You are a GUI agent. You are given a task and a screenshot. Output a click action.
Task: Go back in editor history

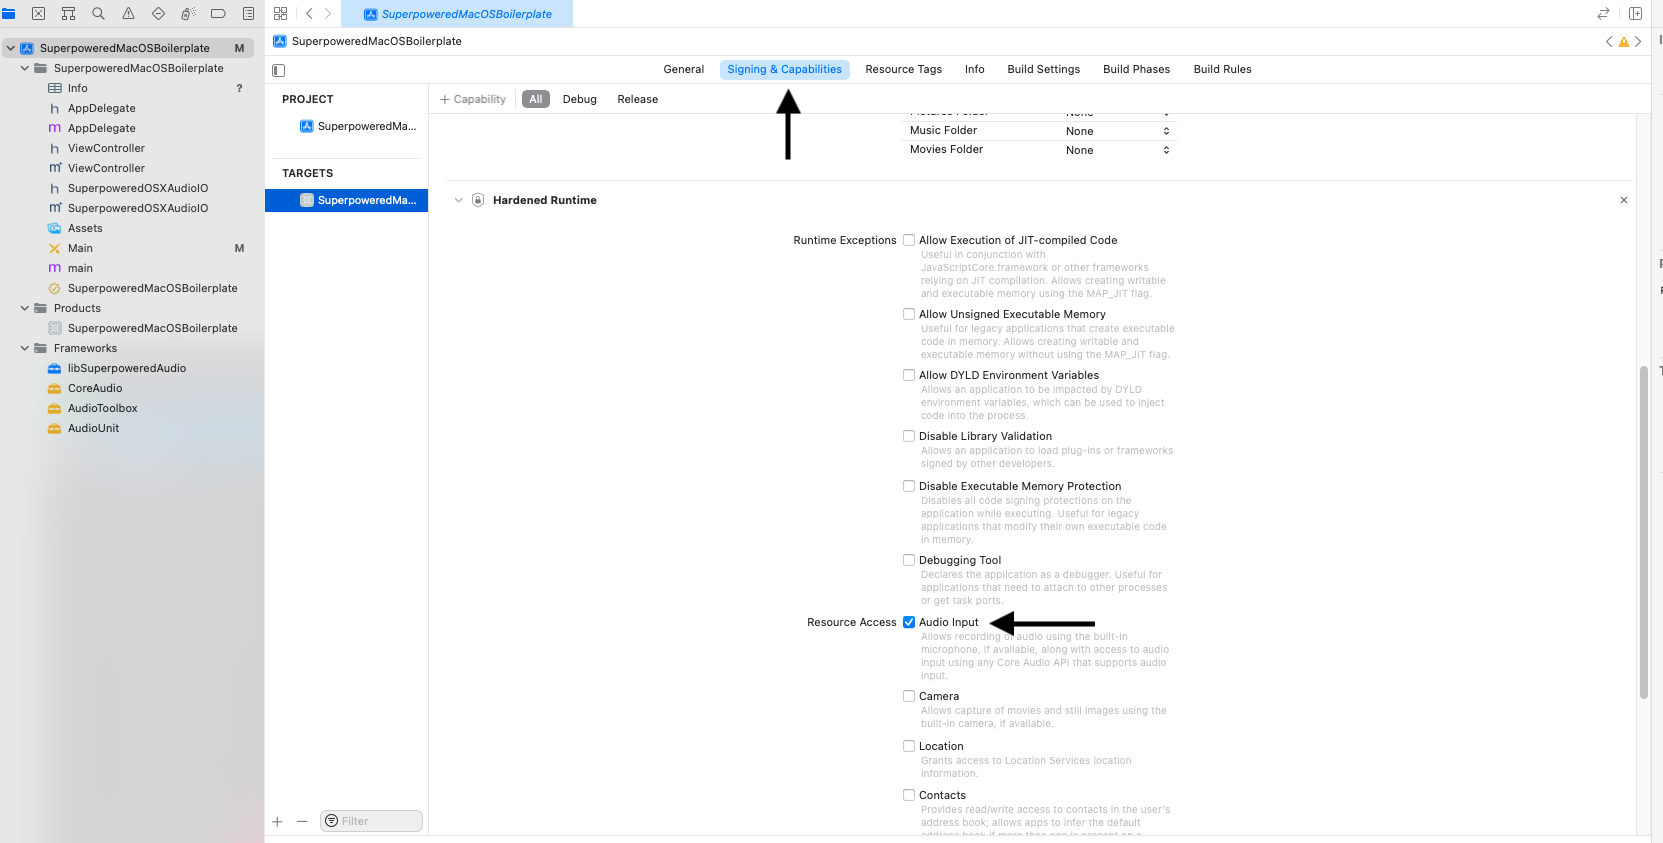(309, 14)
